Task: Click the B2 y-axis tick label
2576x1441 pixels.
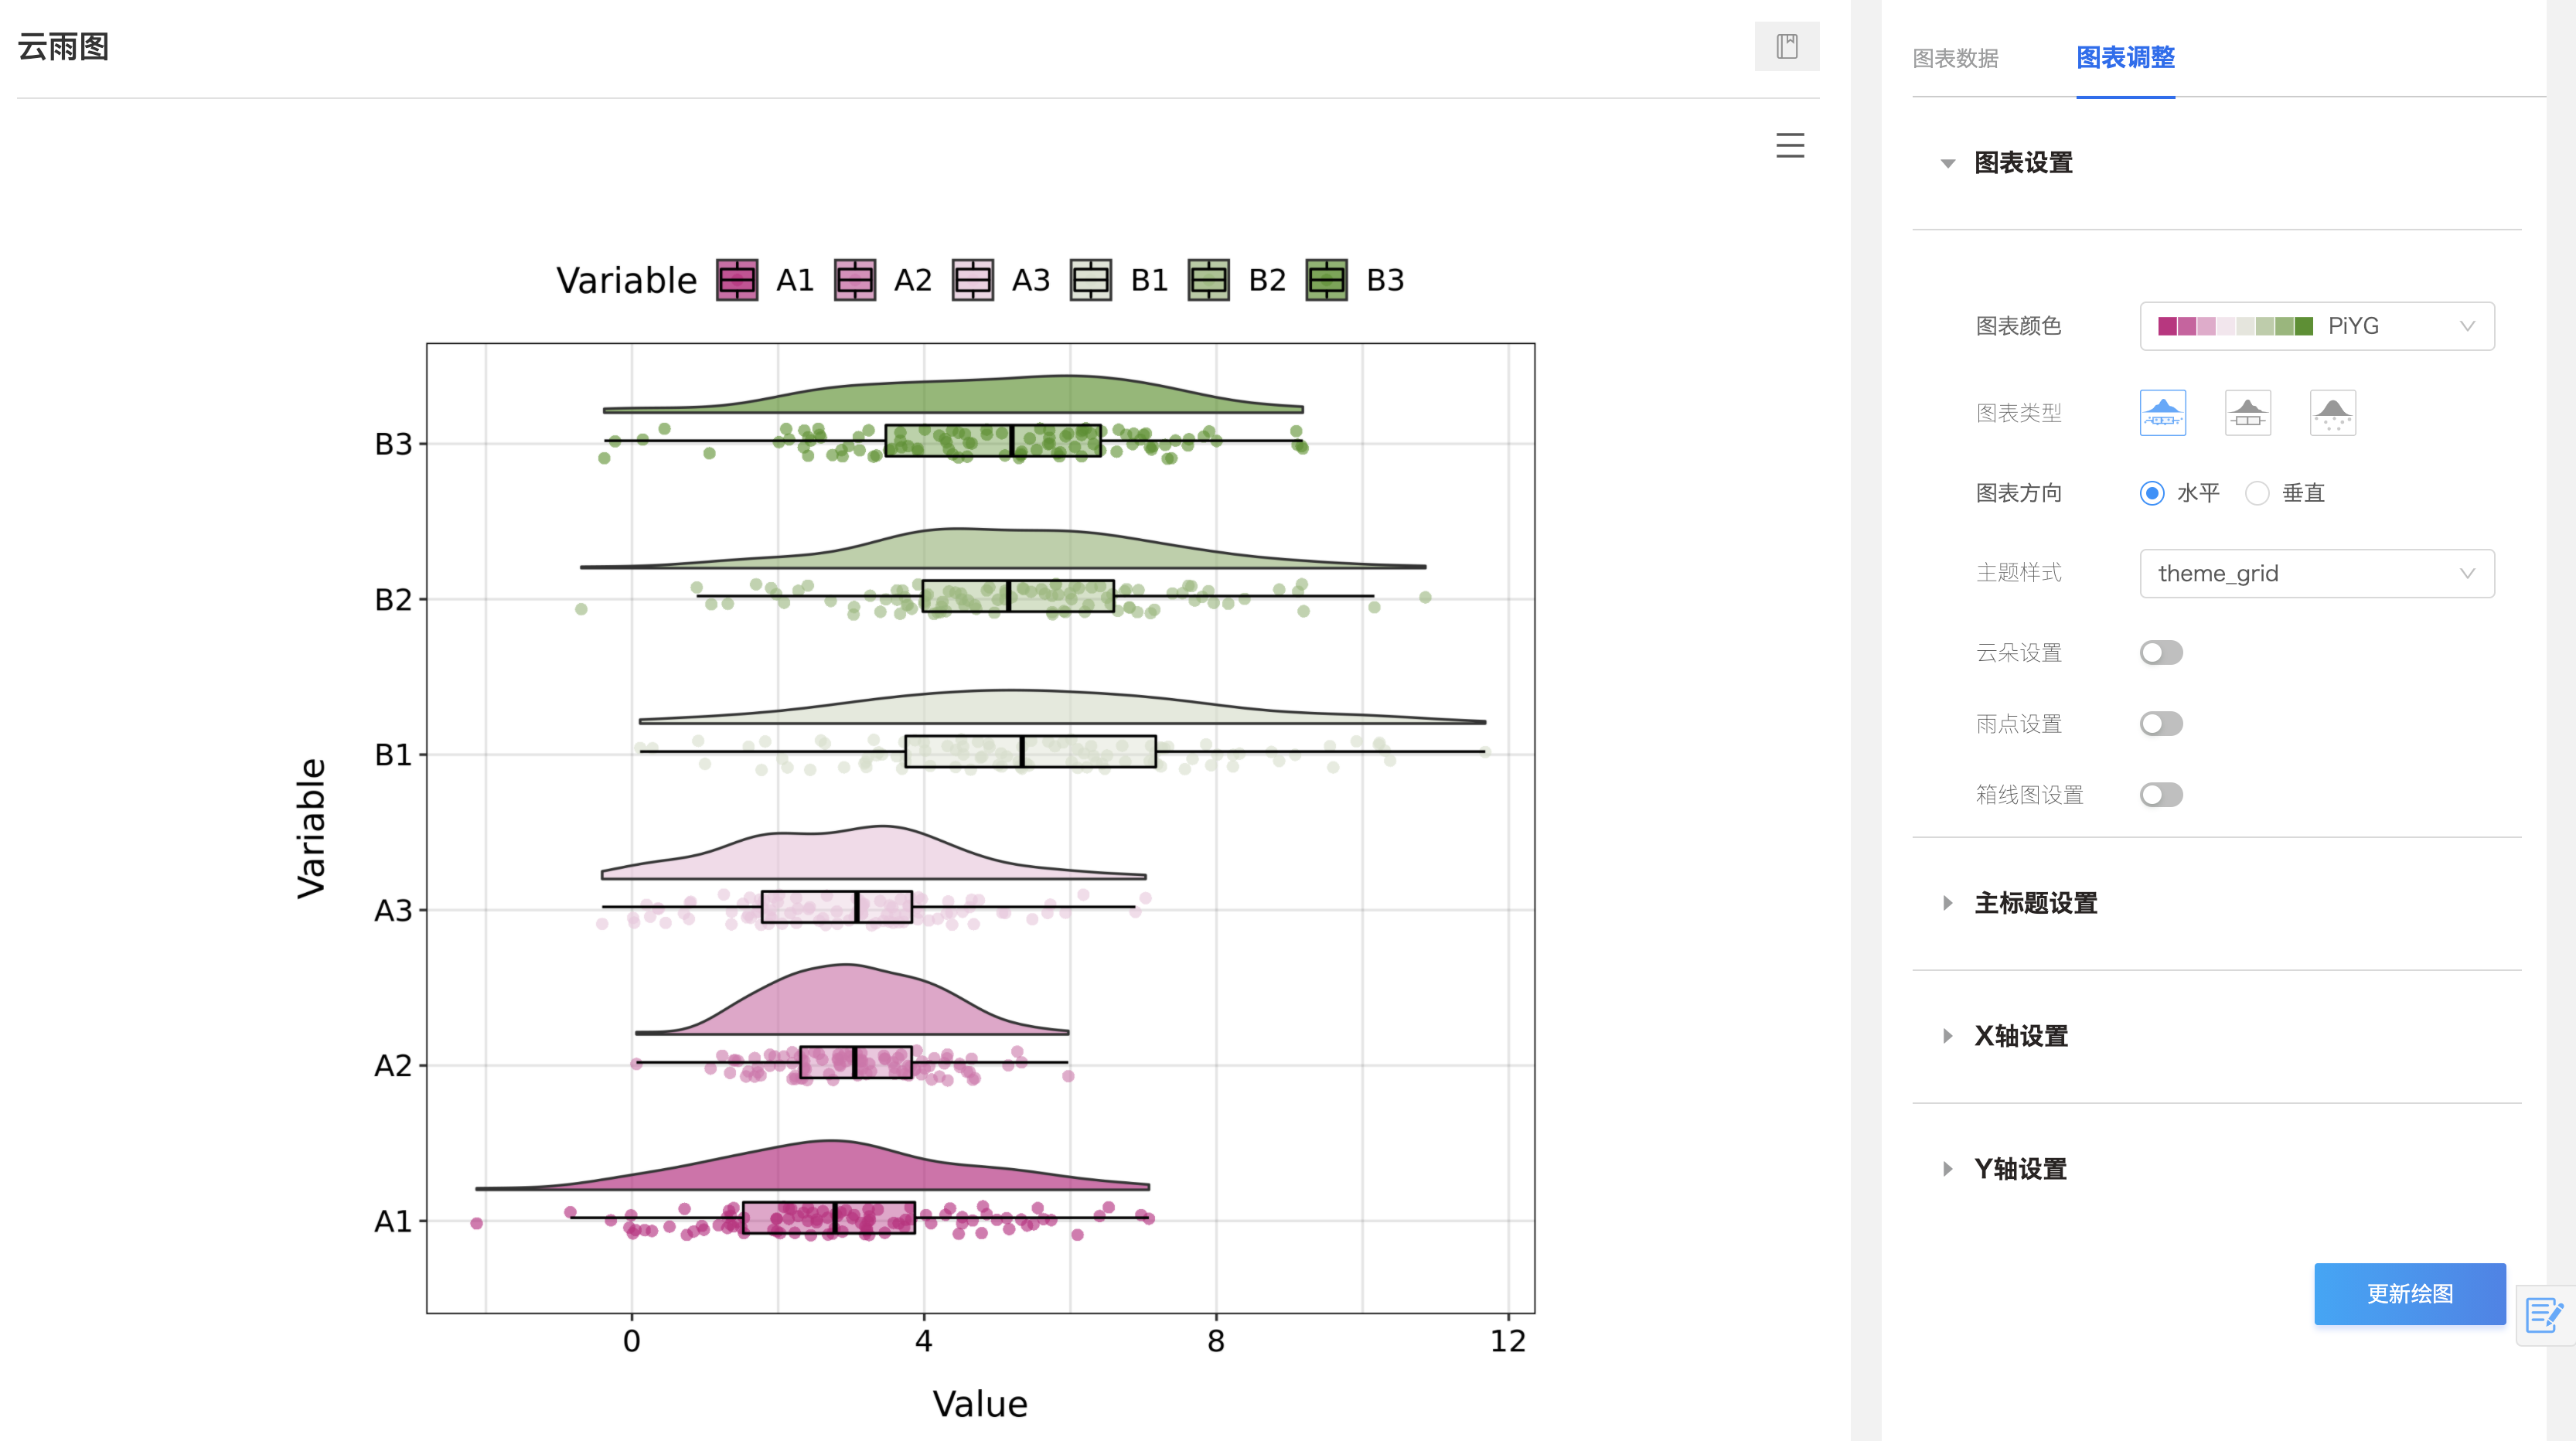Action: click(x=393, y=600)
